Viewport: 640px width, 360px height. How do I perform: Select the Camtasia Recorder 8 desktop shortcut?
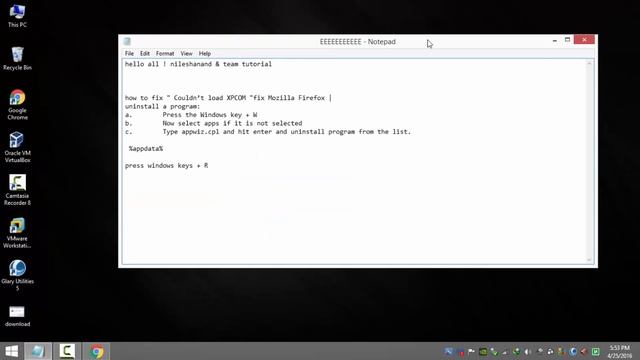coord(17,190)
